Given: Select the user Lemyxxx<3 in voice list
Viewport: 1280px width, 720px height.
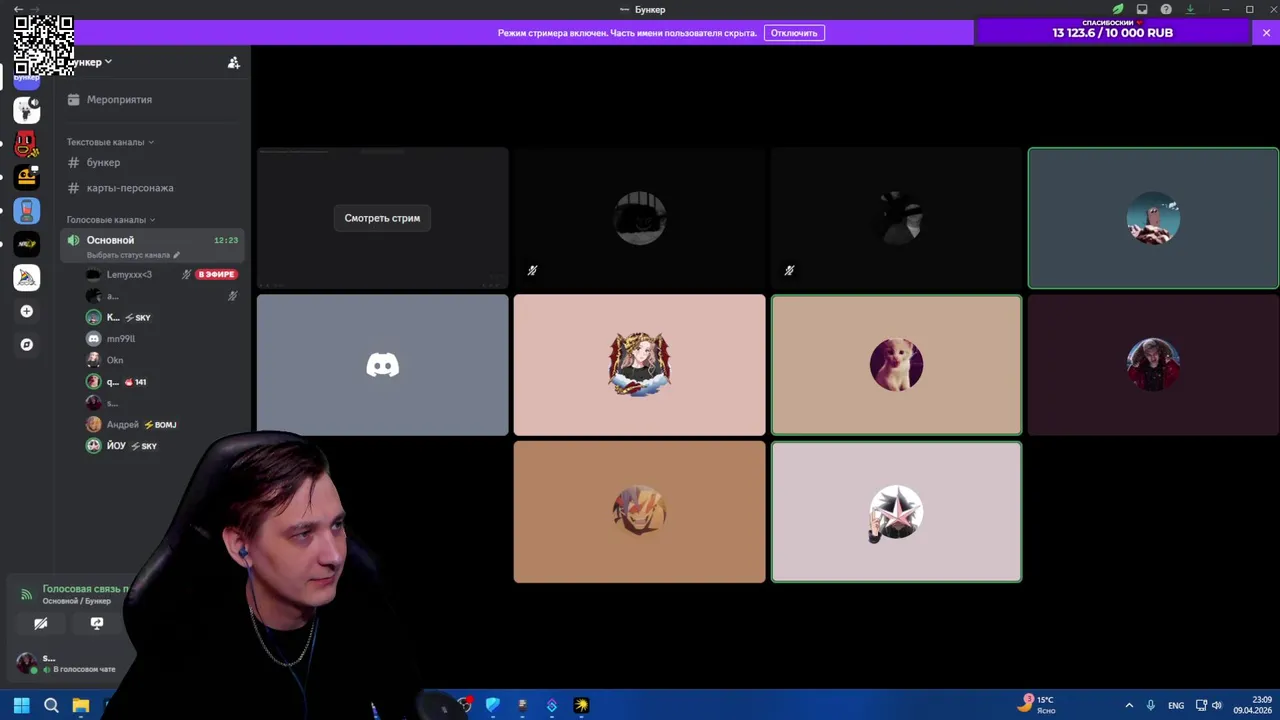Looking at the screenshot, I should (129, 274).
